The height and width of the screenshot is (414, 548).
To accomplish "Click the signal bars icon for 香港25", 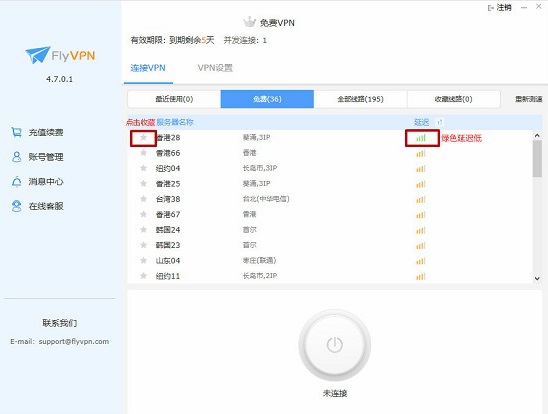I will tap(421, 184).
